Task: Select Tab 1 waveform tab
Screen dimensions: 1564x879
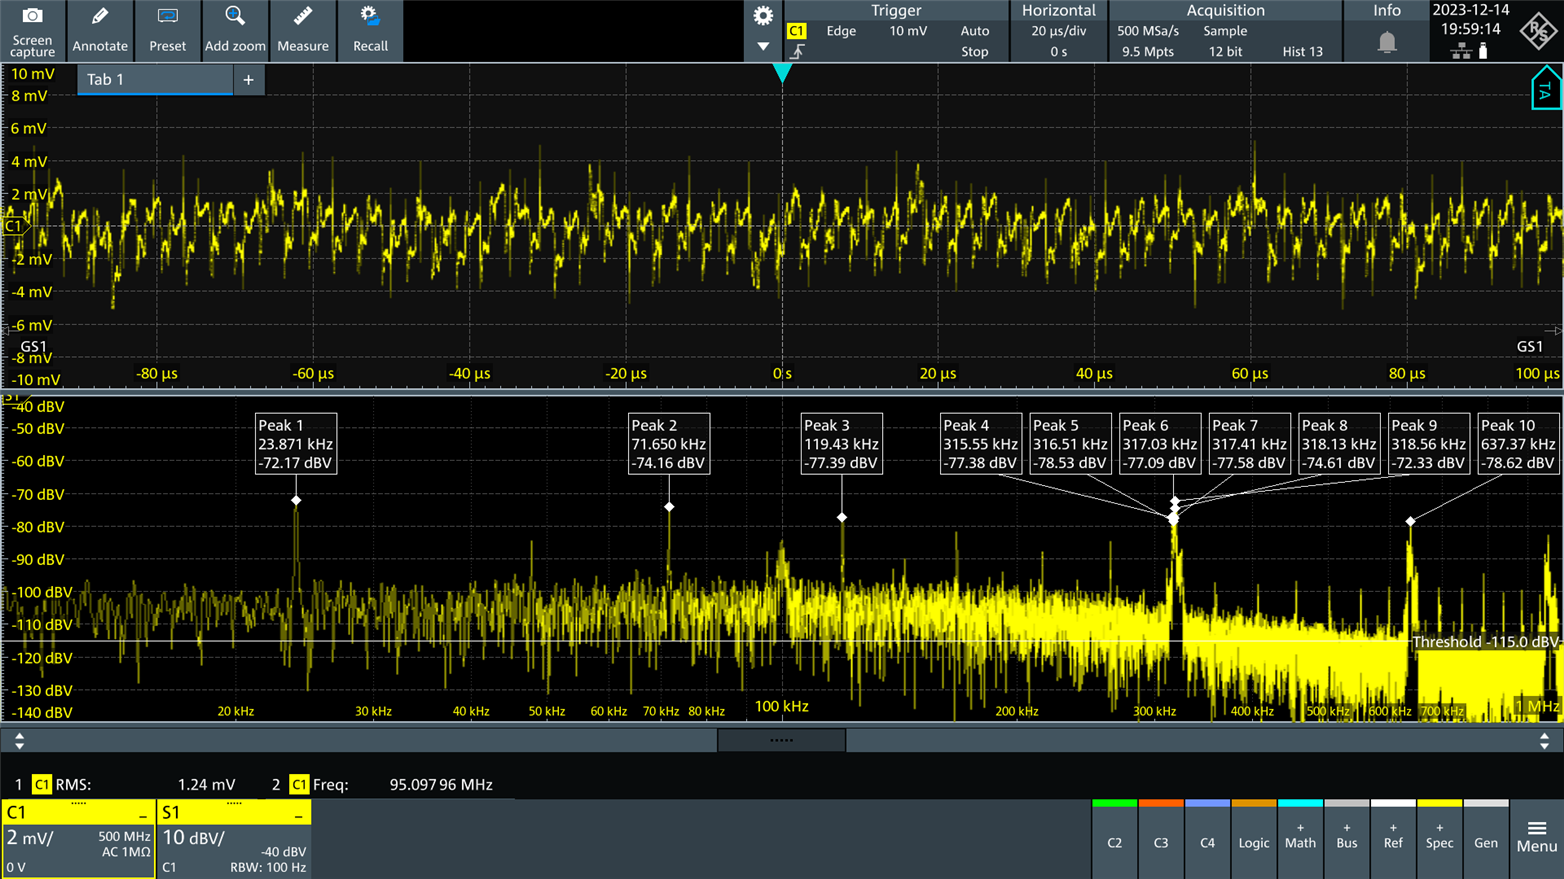Action: [154, 80]
